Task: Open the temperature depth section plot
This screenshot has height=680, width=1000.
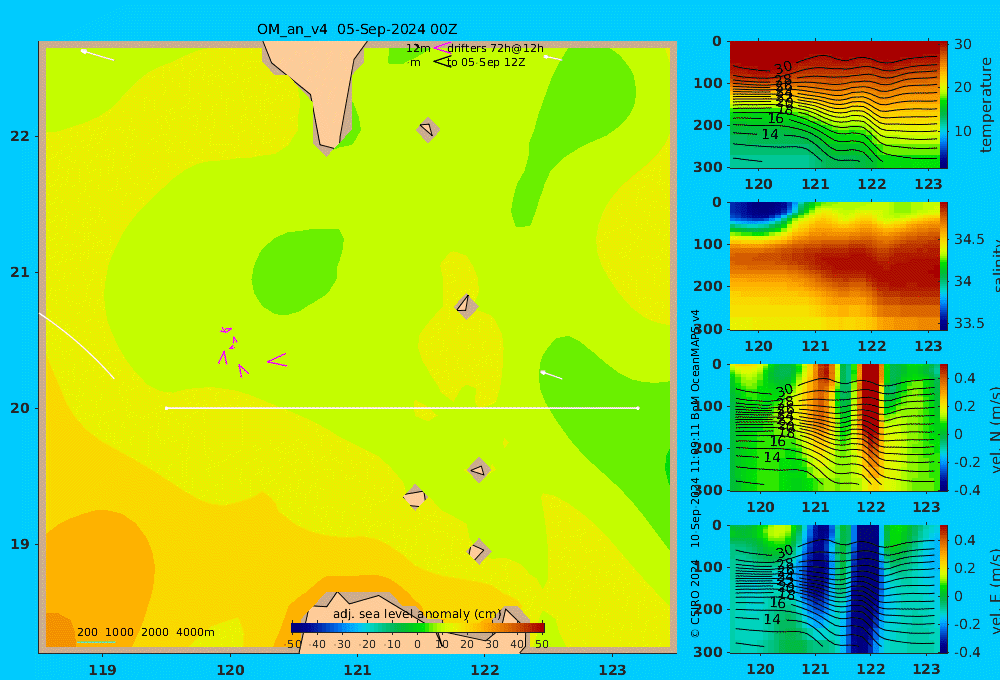Action: [x=834, y=105]
